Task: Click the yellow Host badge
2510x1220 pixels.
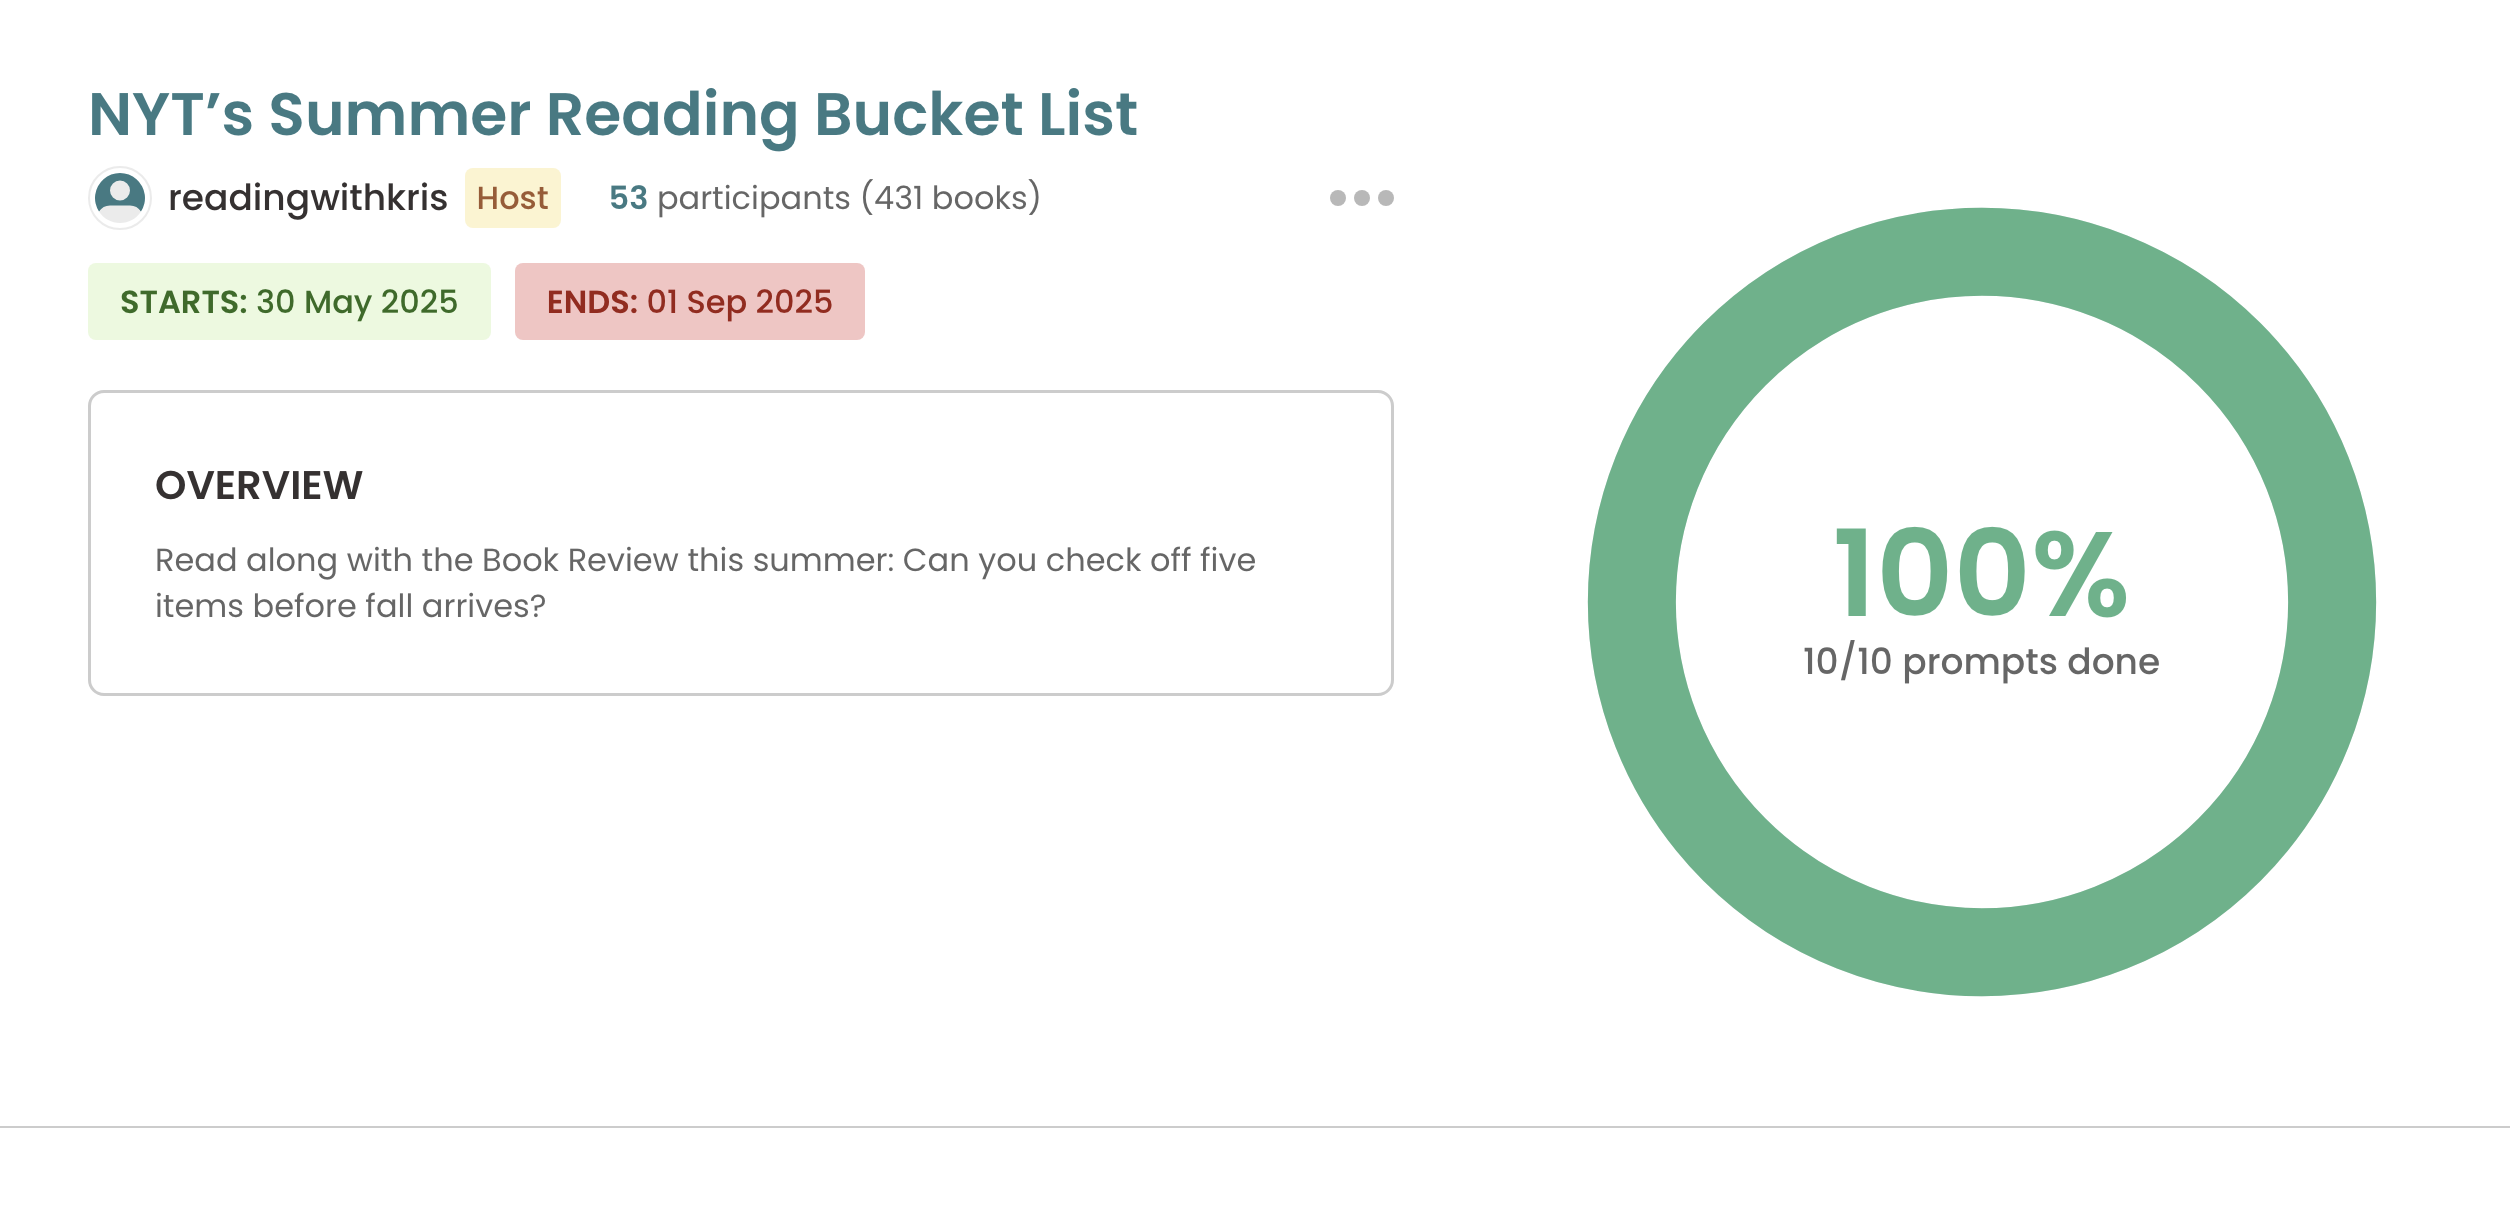Action: 512,198
